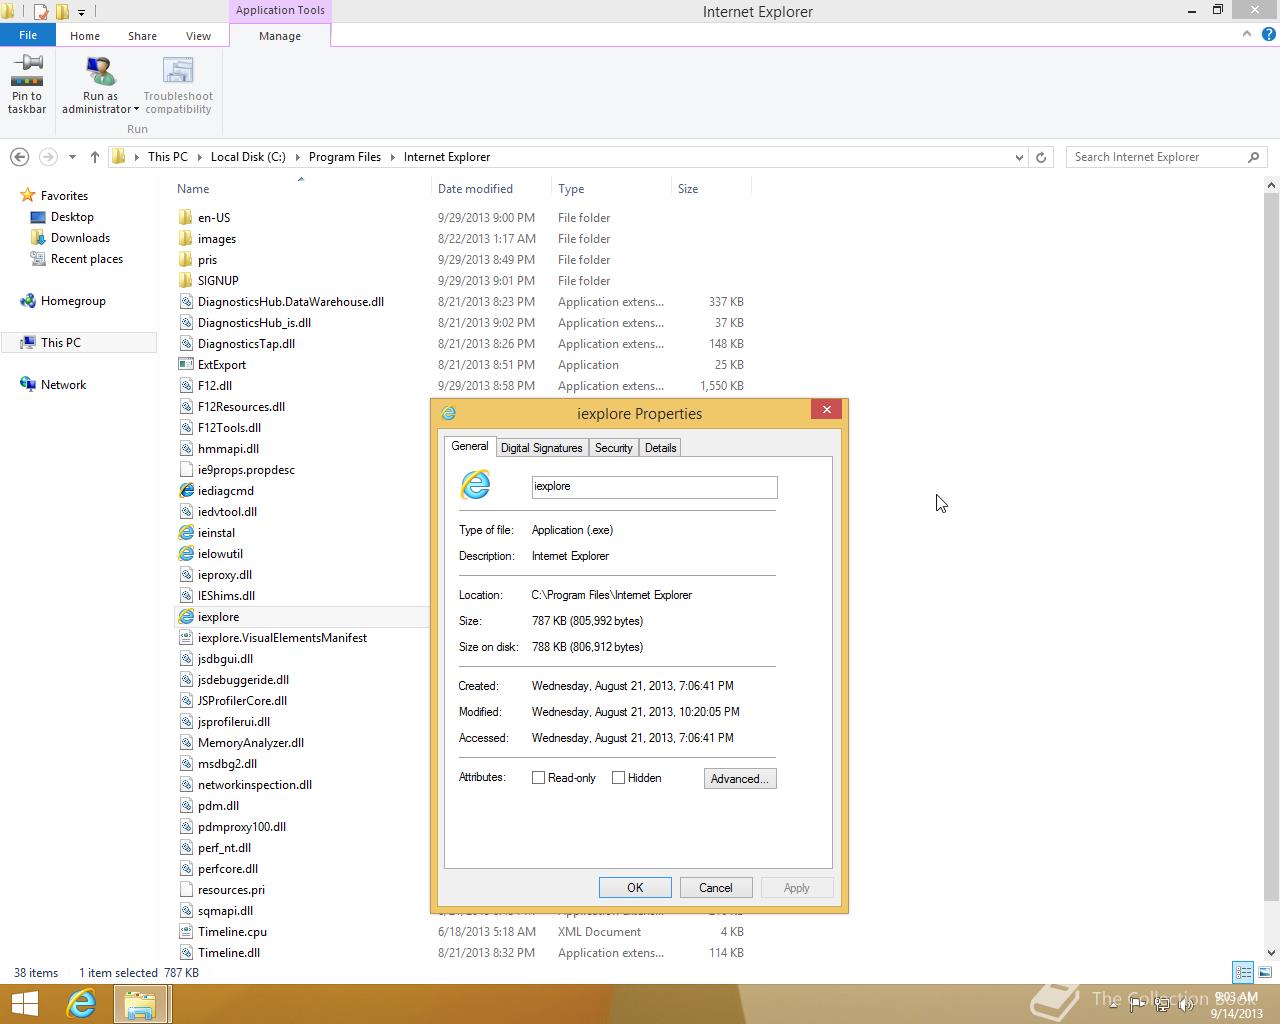
Task: Open Digital Signatures tab in Properties
Action: point(541,448)
